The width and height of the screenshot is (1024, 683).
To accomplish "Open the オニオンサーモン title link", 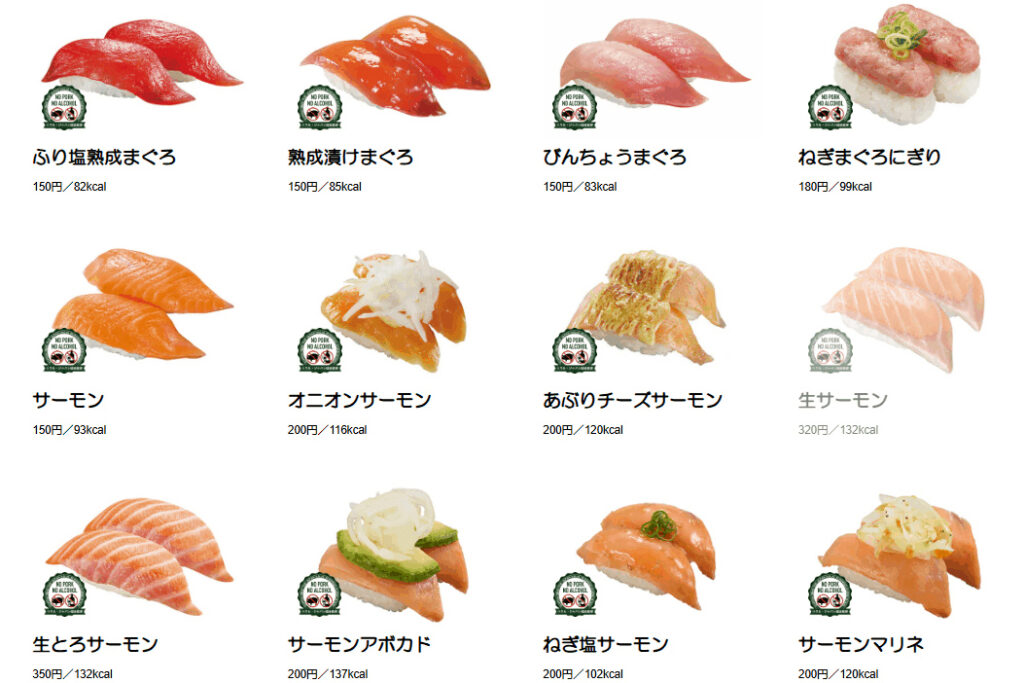I will tap(359, 400).
